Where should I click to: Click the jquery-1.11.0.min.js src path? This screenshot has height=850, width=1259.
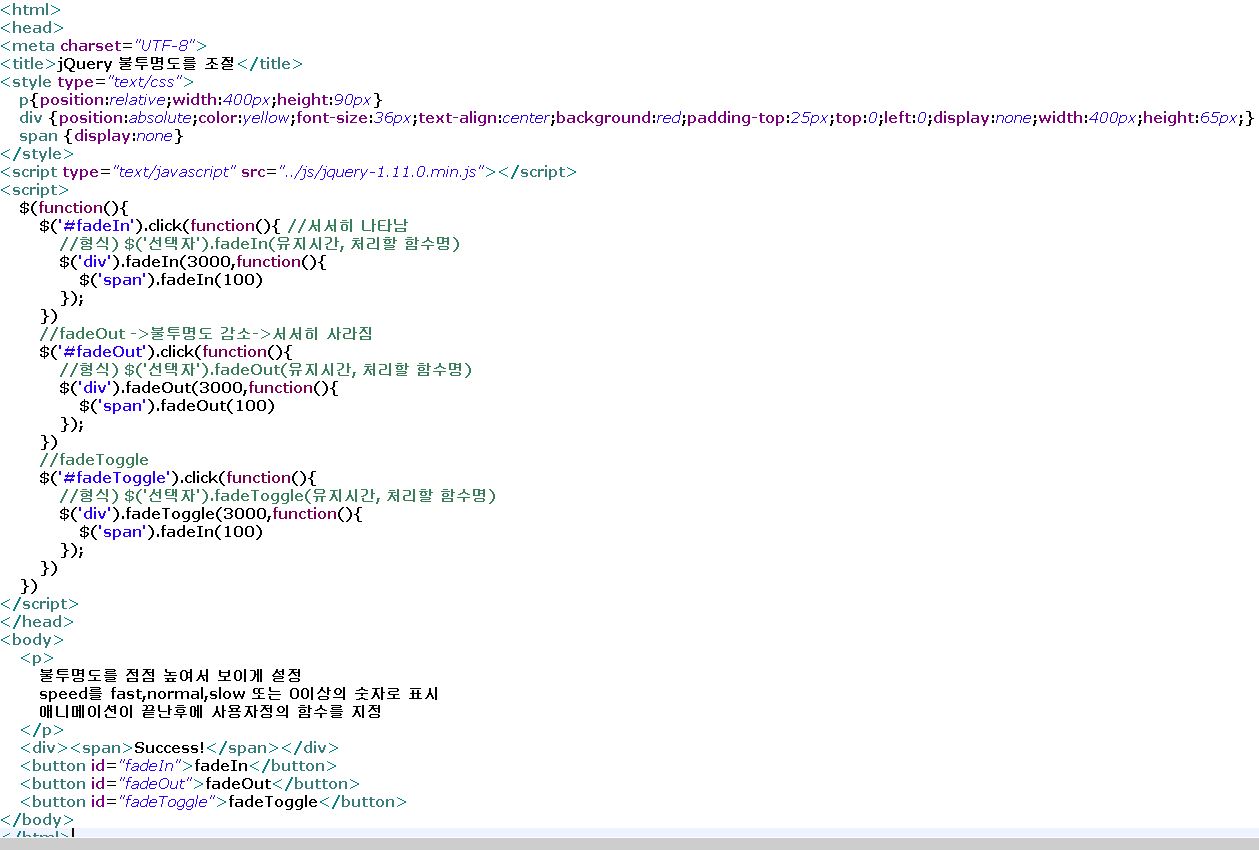380,171
